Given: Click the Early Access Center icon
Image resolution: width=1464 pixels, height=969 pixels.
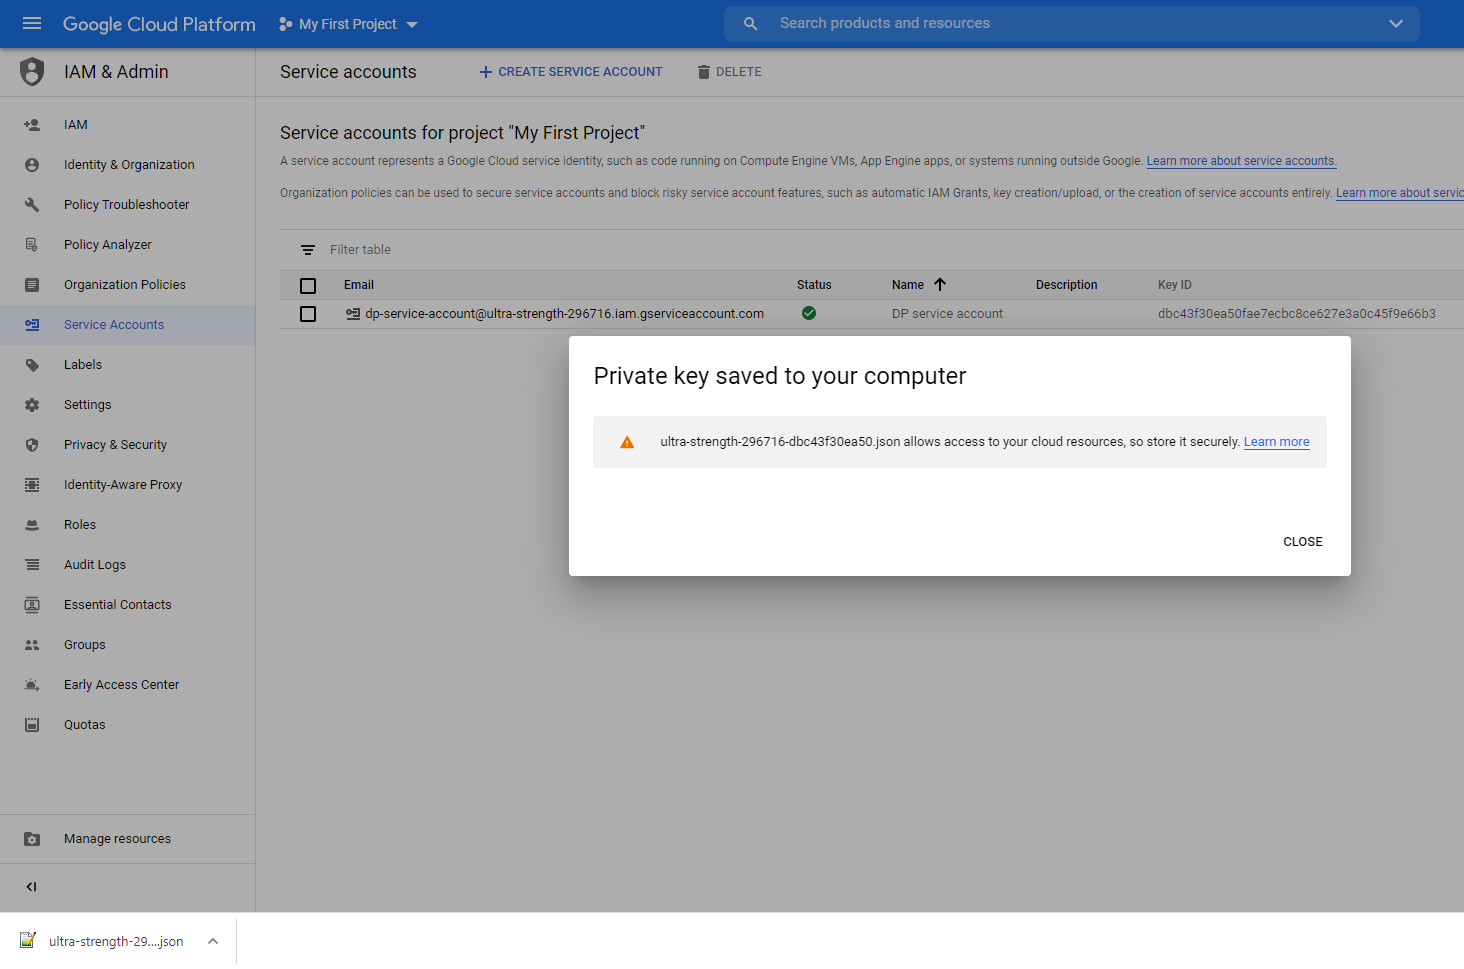Looking at the screenshot, I should click(32, 685).
